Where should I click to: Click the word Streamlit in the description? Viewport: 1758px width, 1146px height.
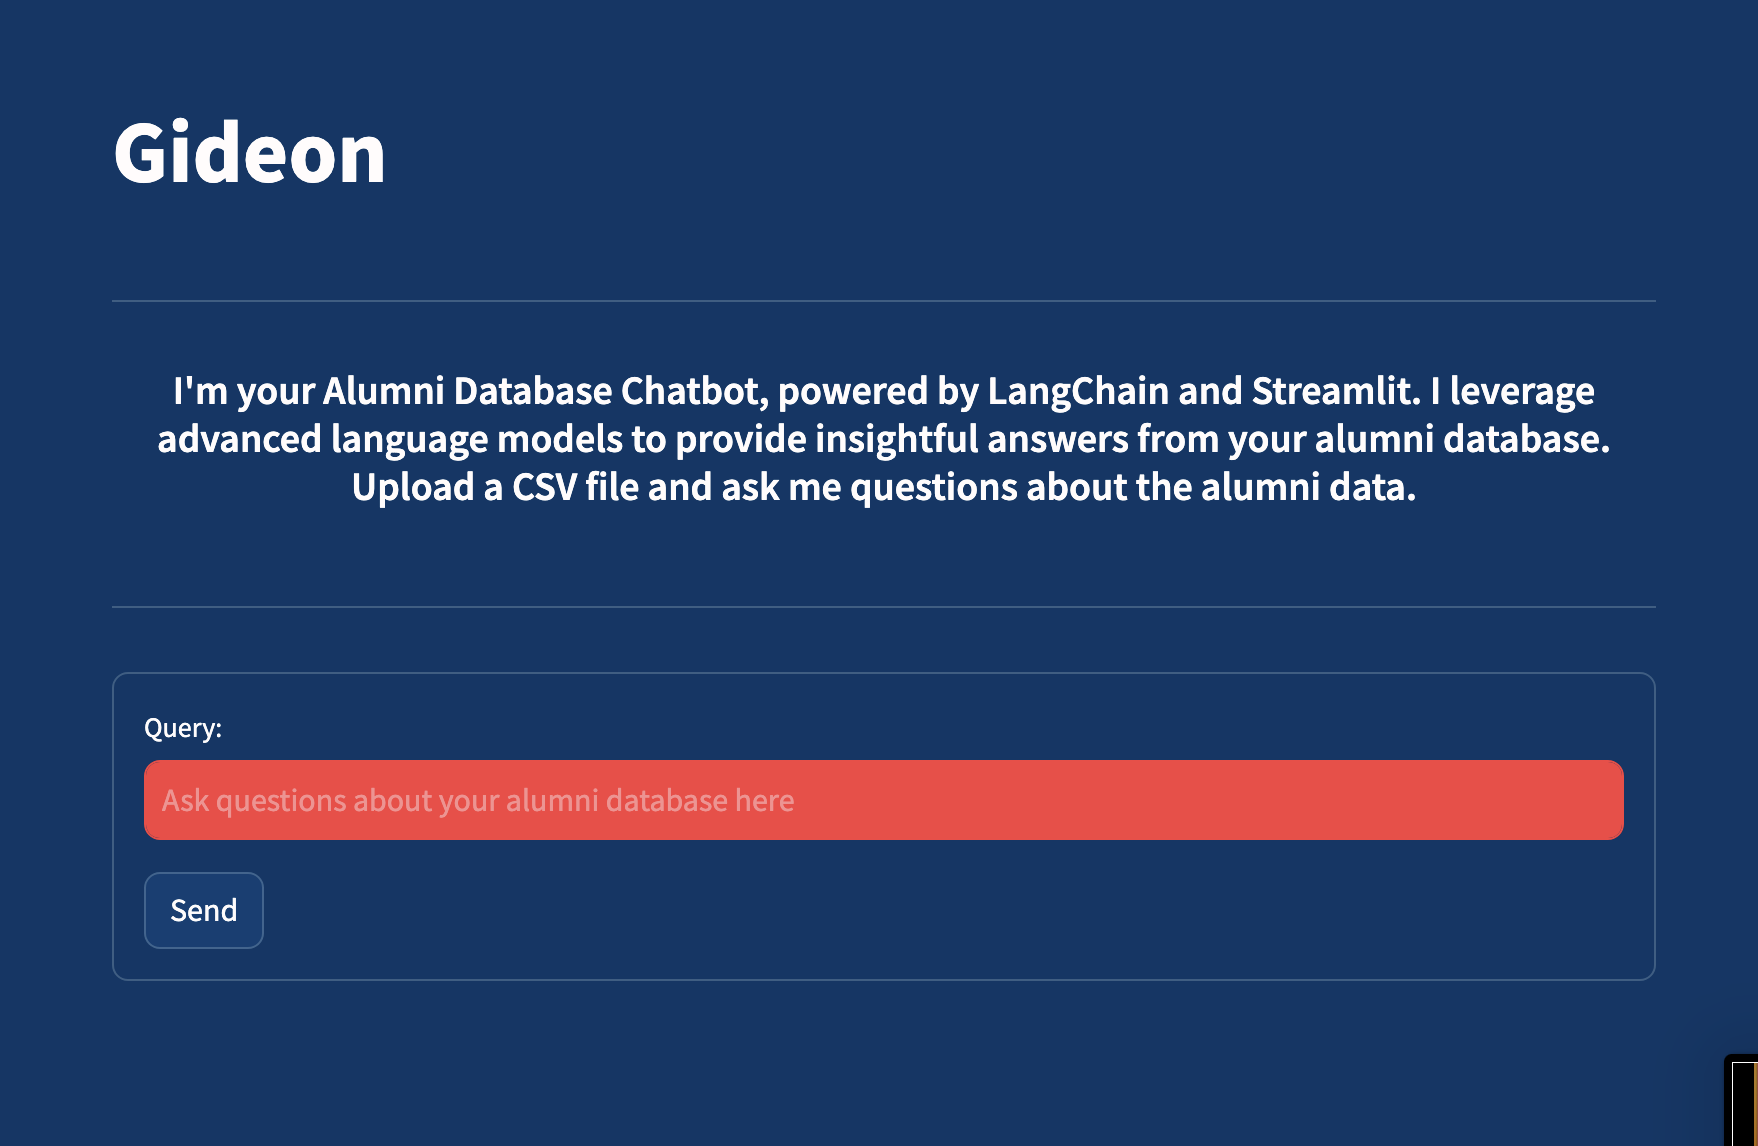click(x=1334, y=391)
